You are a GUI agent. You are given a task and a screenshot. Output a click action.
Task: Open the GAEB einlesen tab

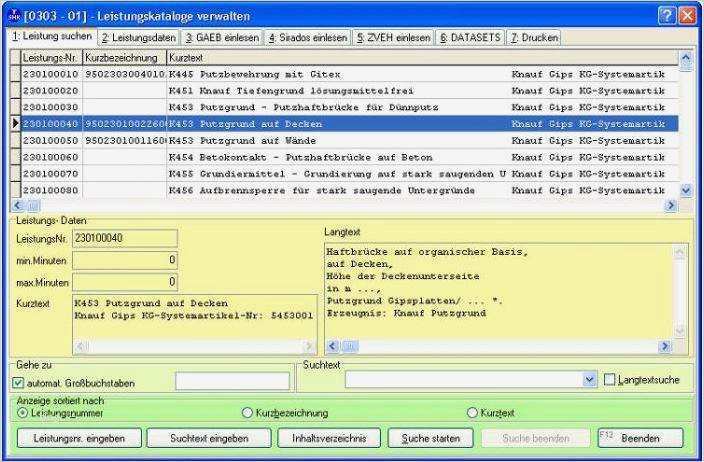coord(222,38)
